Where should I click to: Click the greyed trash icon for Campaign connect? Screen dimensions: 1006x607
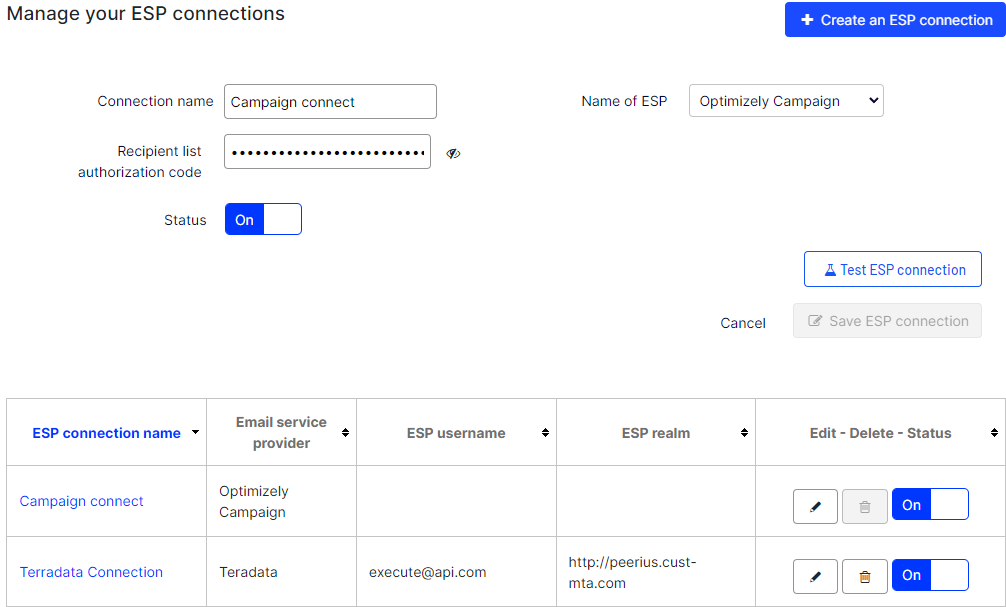pyautogui.click(x=865, y=506)
